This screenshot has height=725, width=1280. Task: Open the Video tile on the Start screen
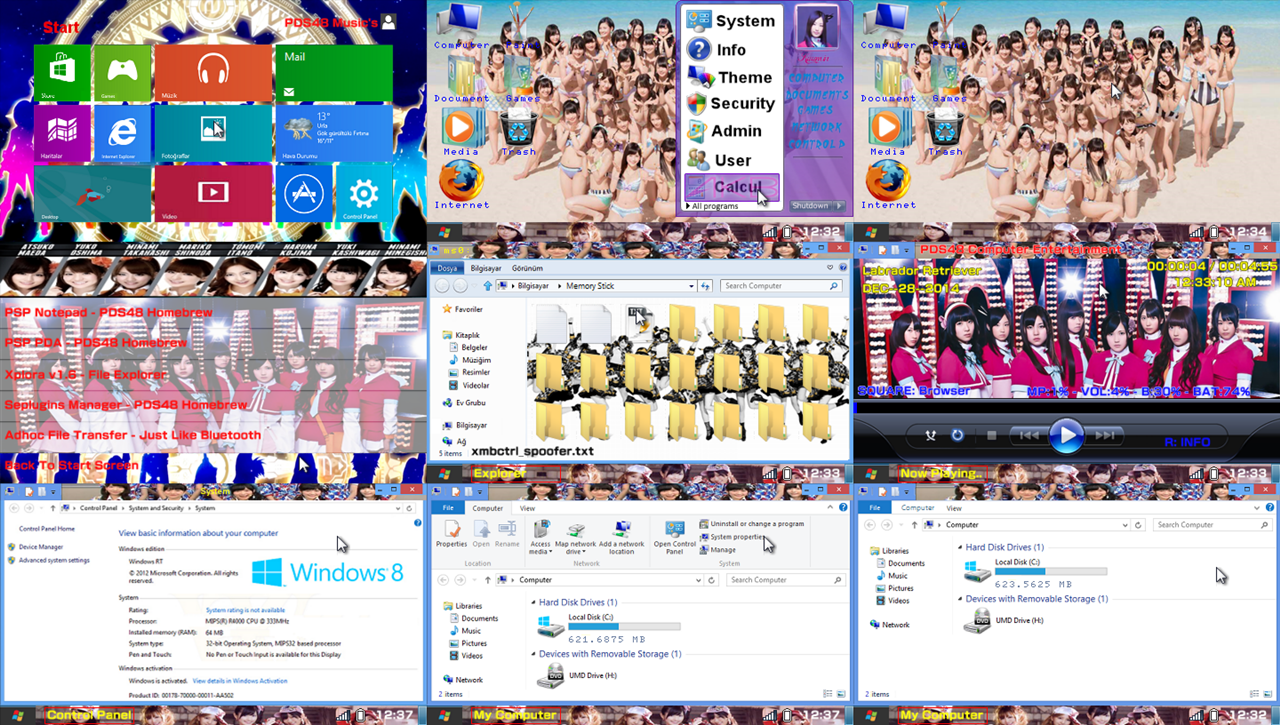pos(213,193)
